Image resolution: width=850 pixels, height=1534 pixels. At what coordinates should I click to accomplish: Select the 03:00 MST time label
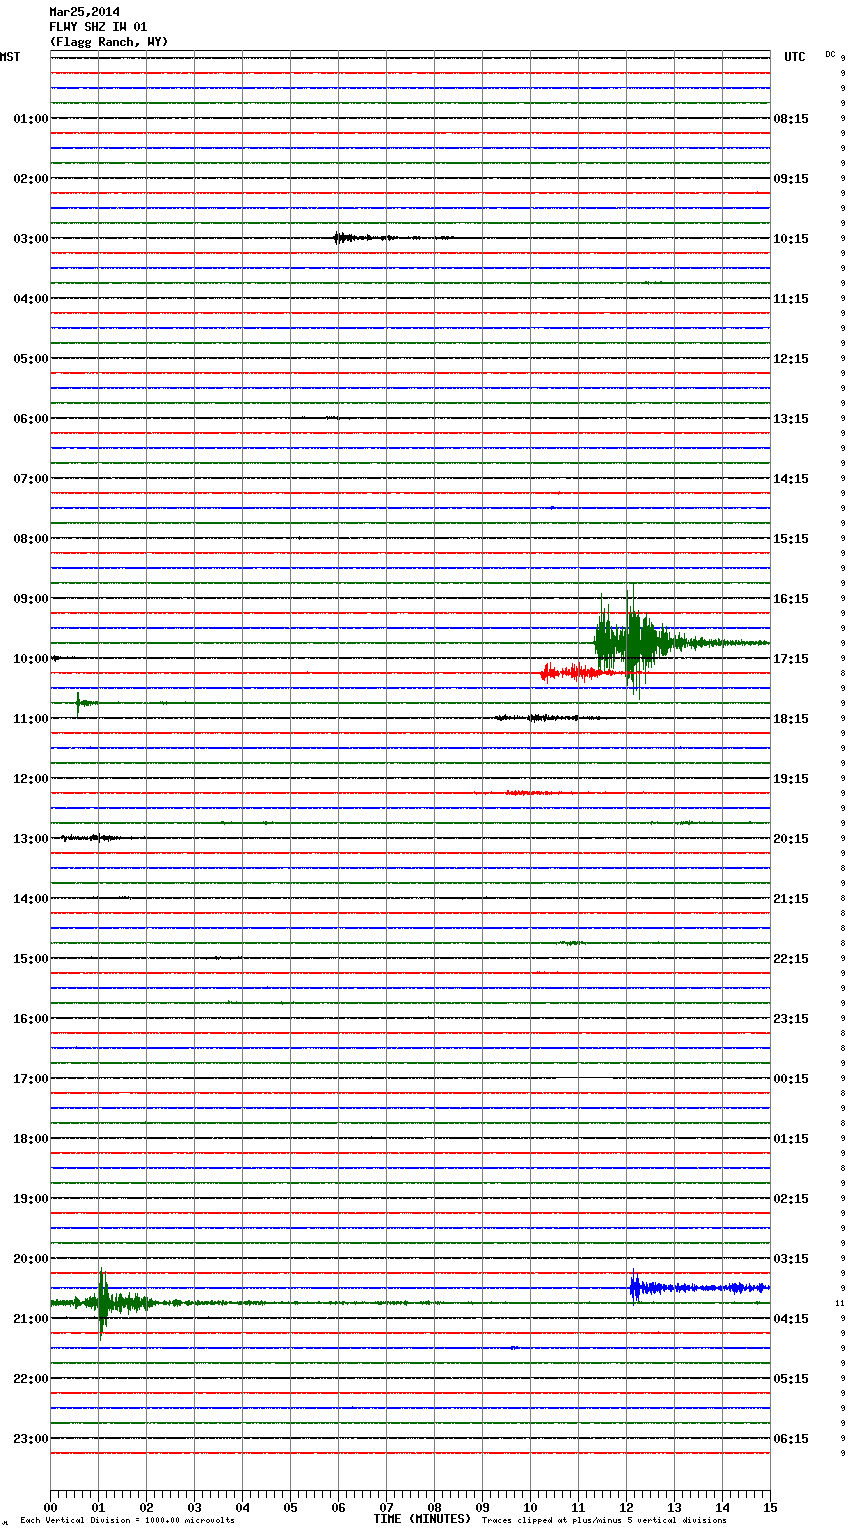coord(31,239)
